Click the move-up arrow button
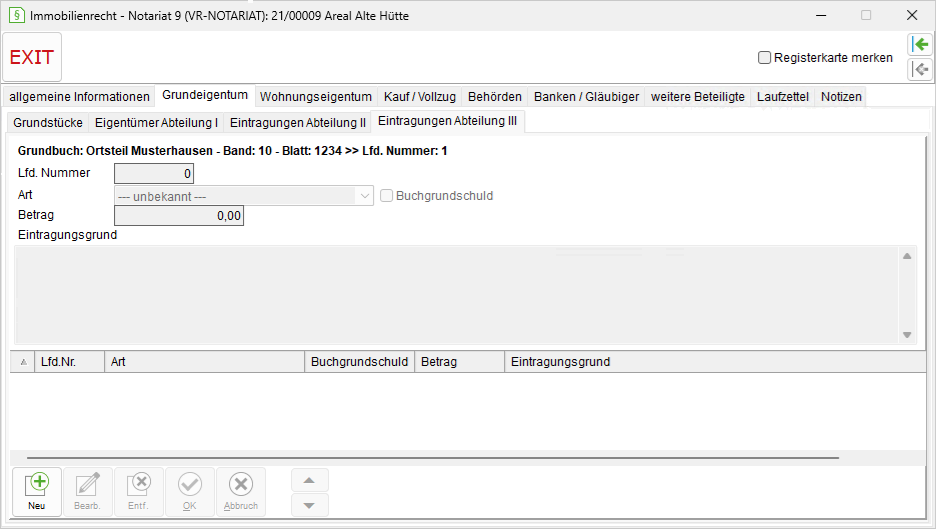This screenshot has height=529, width=936. [x=309, y=481]
